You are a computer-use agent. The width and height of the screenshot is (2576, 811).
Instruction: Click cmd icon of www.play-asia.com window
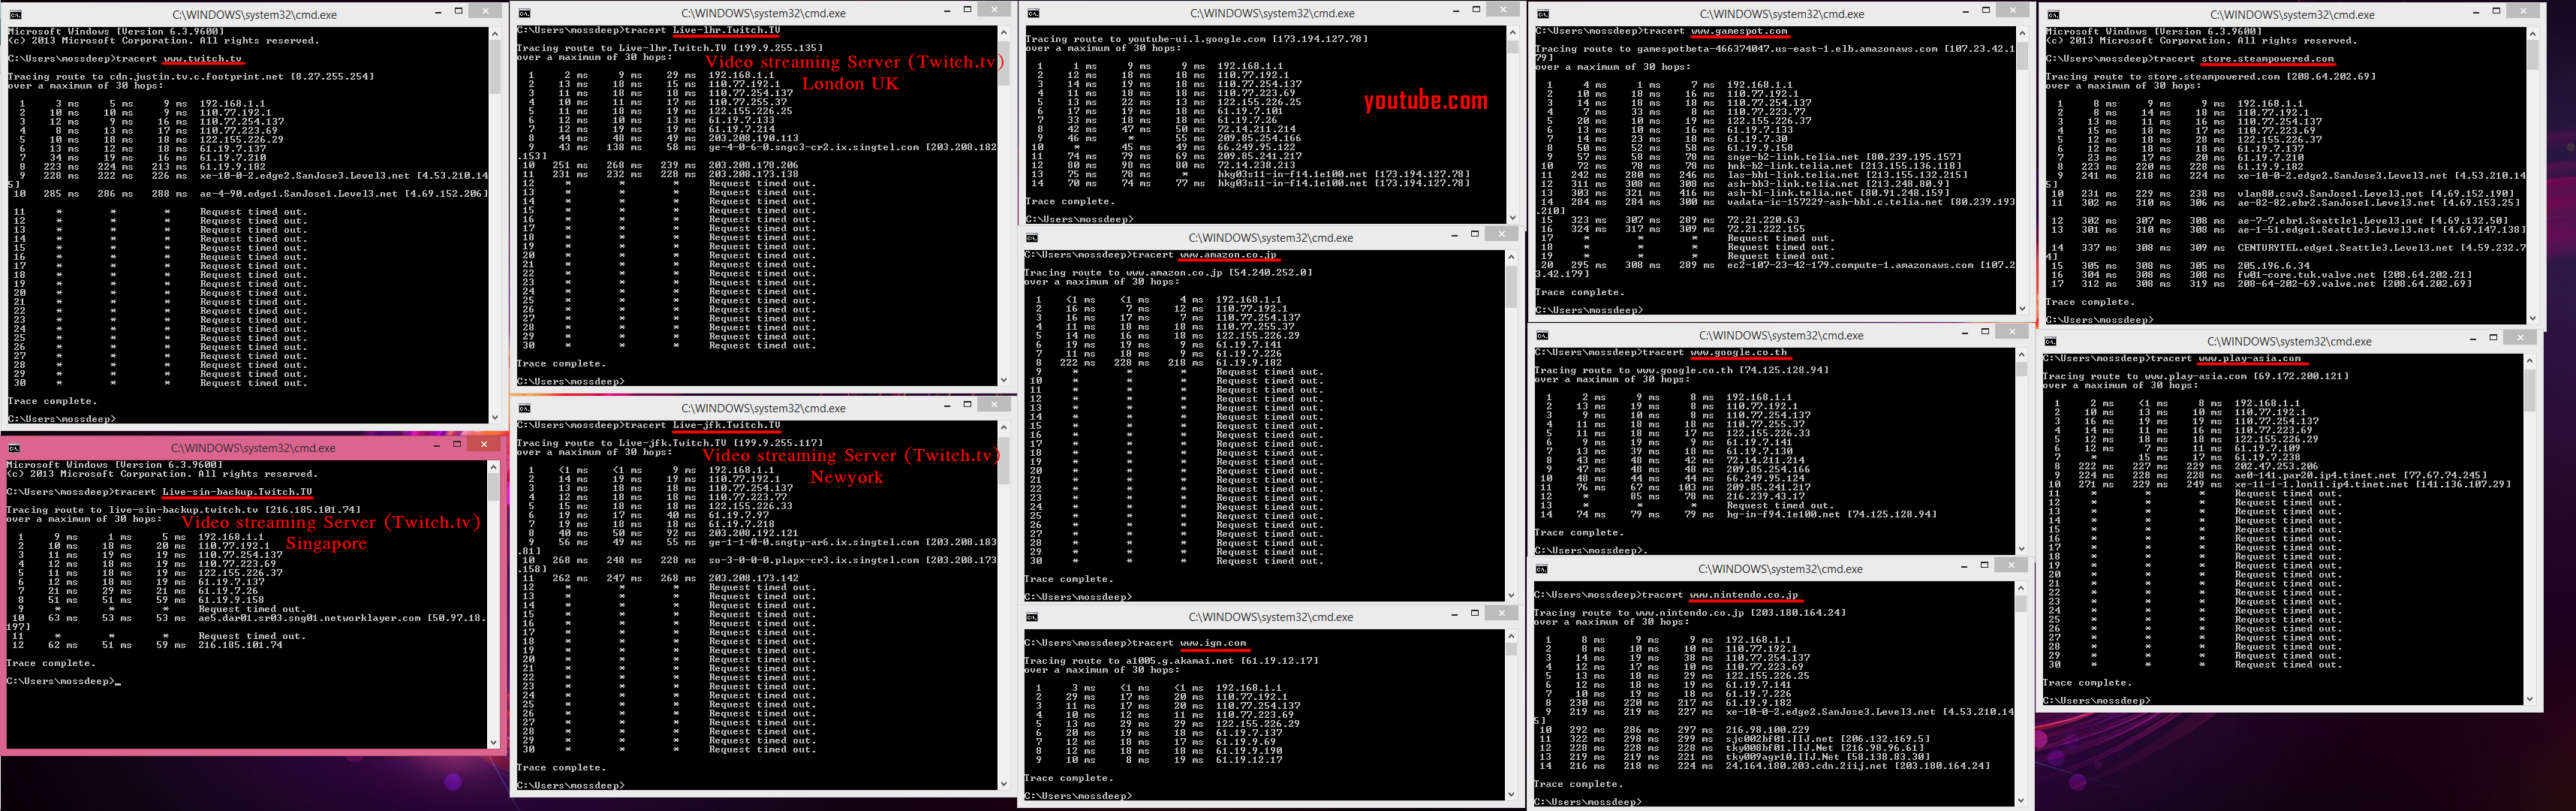tap(2051, 342)
